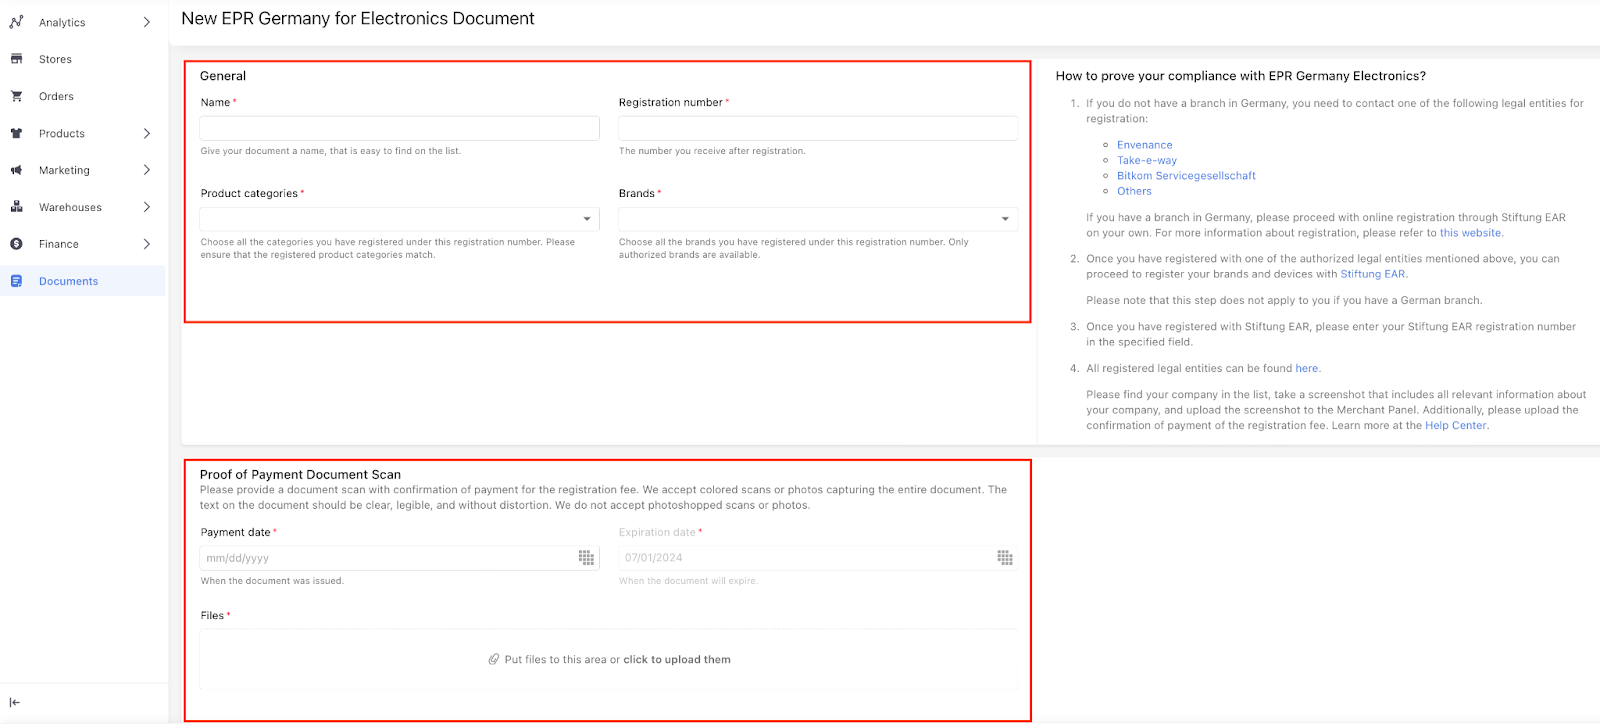
Task: Open the Envenance link
Action: click(x=1145, y=145)
